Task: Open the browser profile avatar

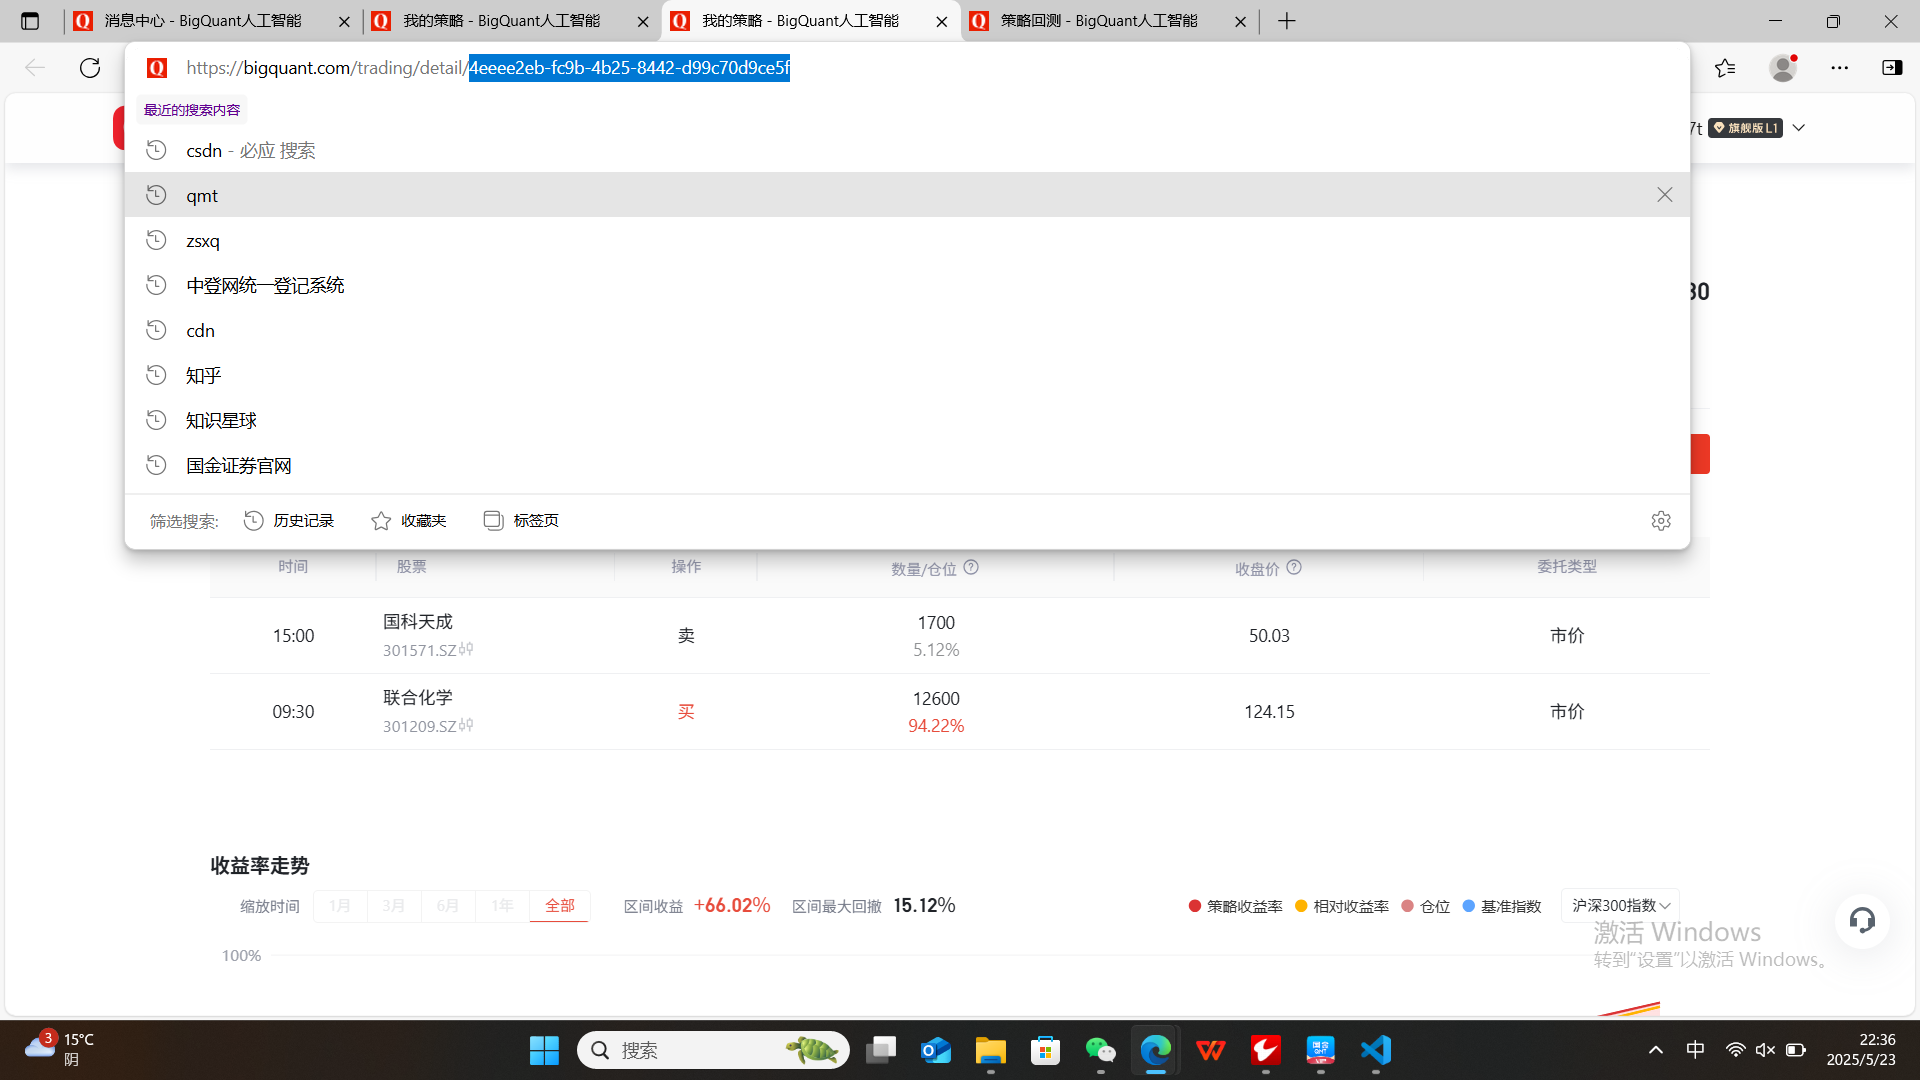Action: click(1782, 68)
